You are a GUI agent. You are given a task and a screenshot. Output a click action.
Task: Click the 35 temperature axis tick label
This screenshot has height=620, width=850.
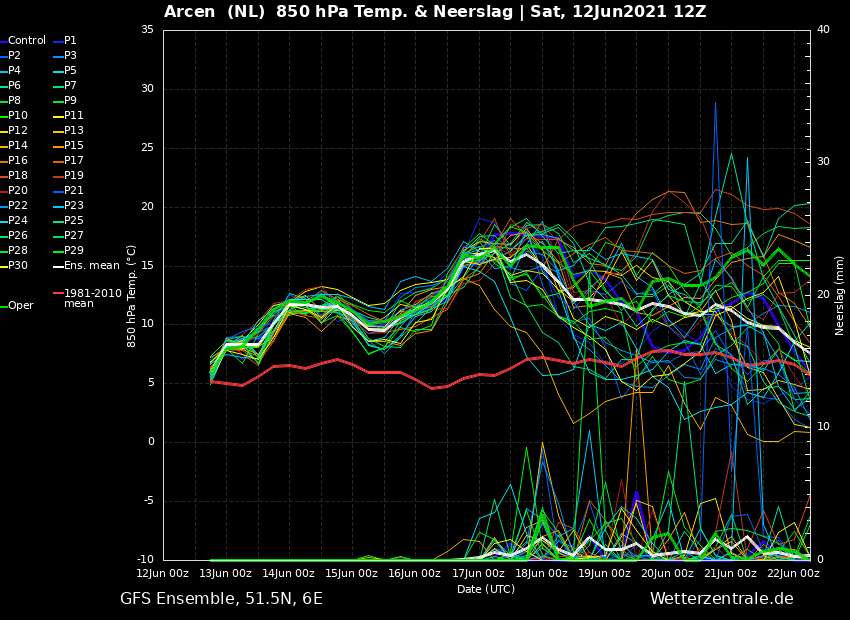[147, 30]
